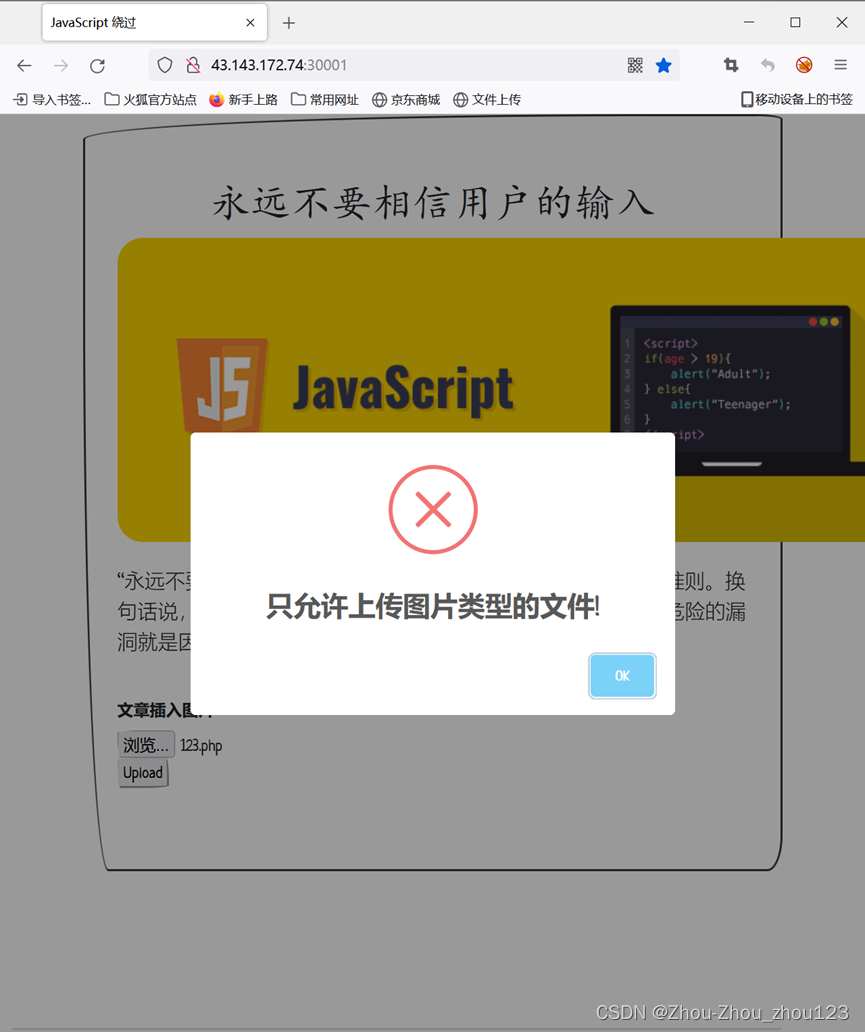This screenshot has width=865, height=1032.
Task: Click the 123.php file name text
Action: tap(201, 746)
